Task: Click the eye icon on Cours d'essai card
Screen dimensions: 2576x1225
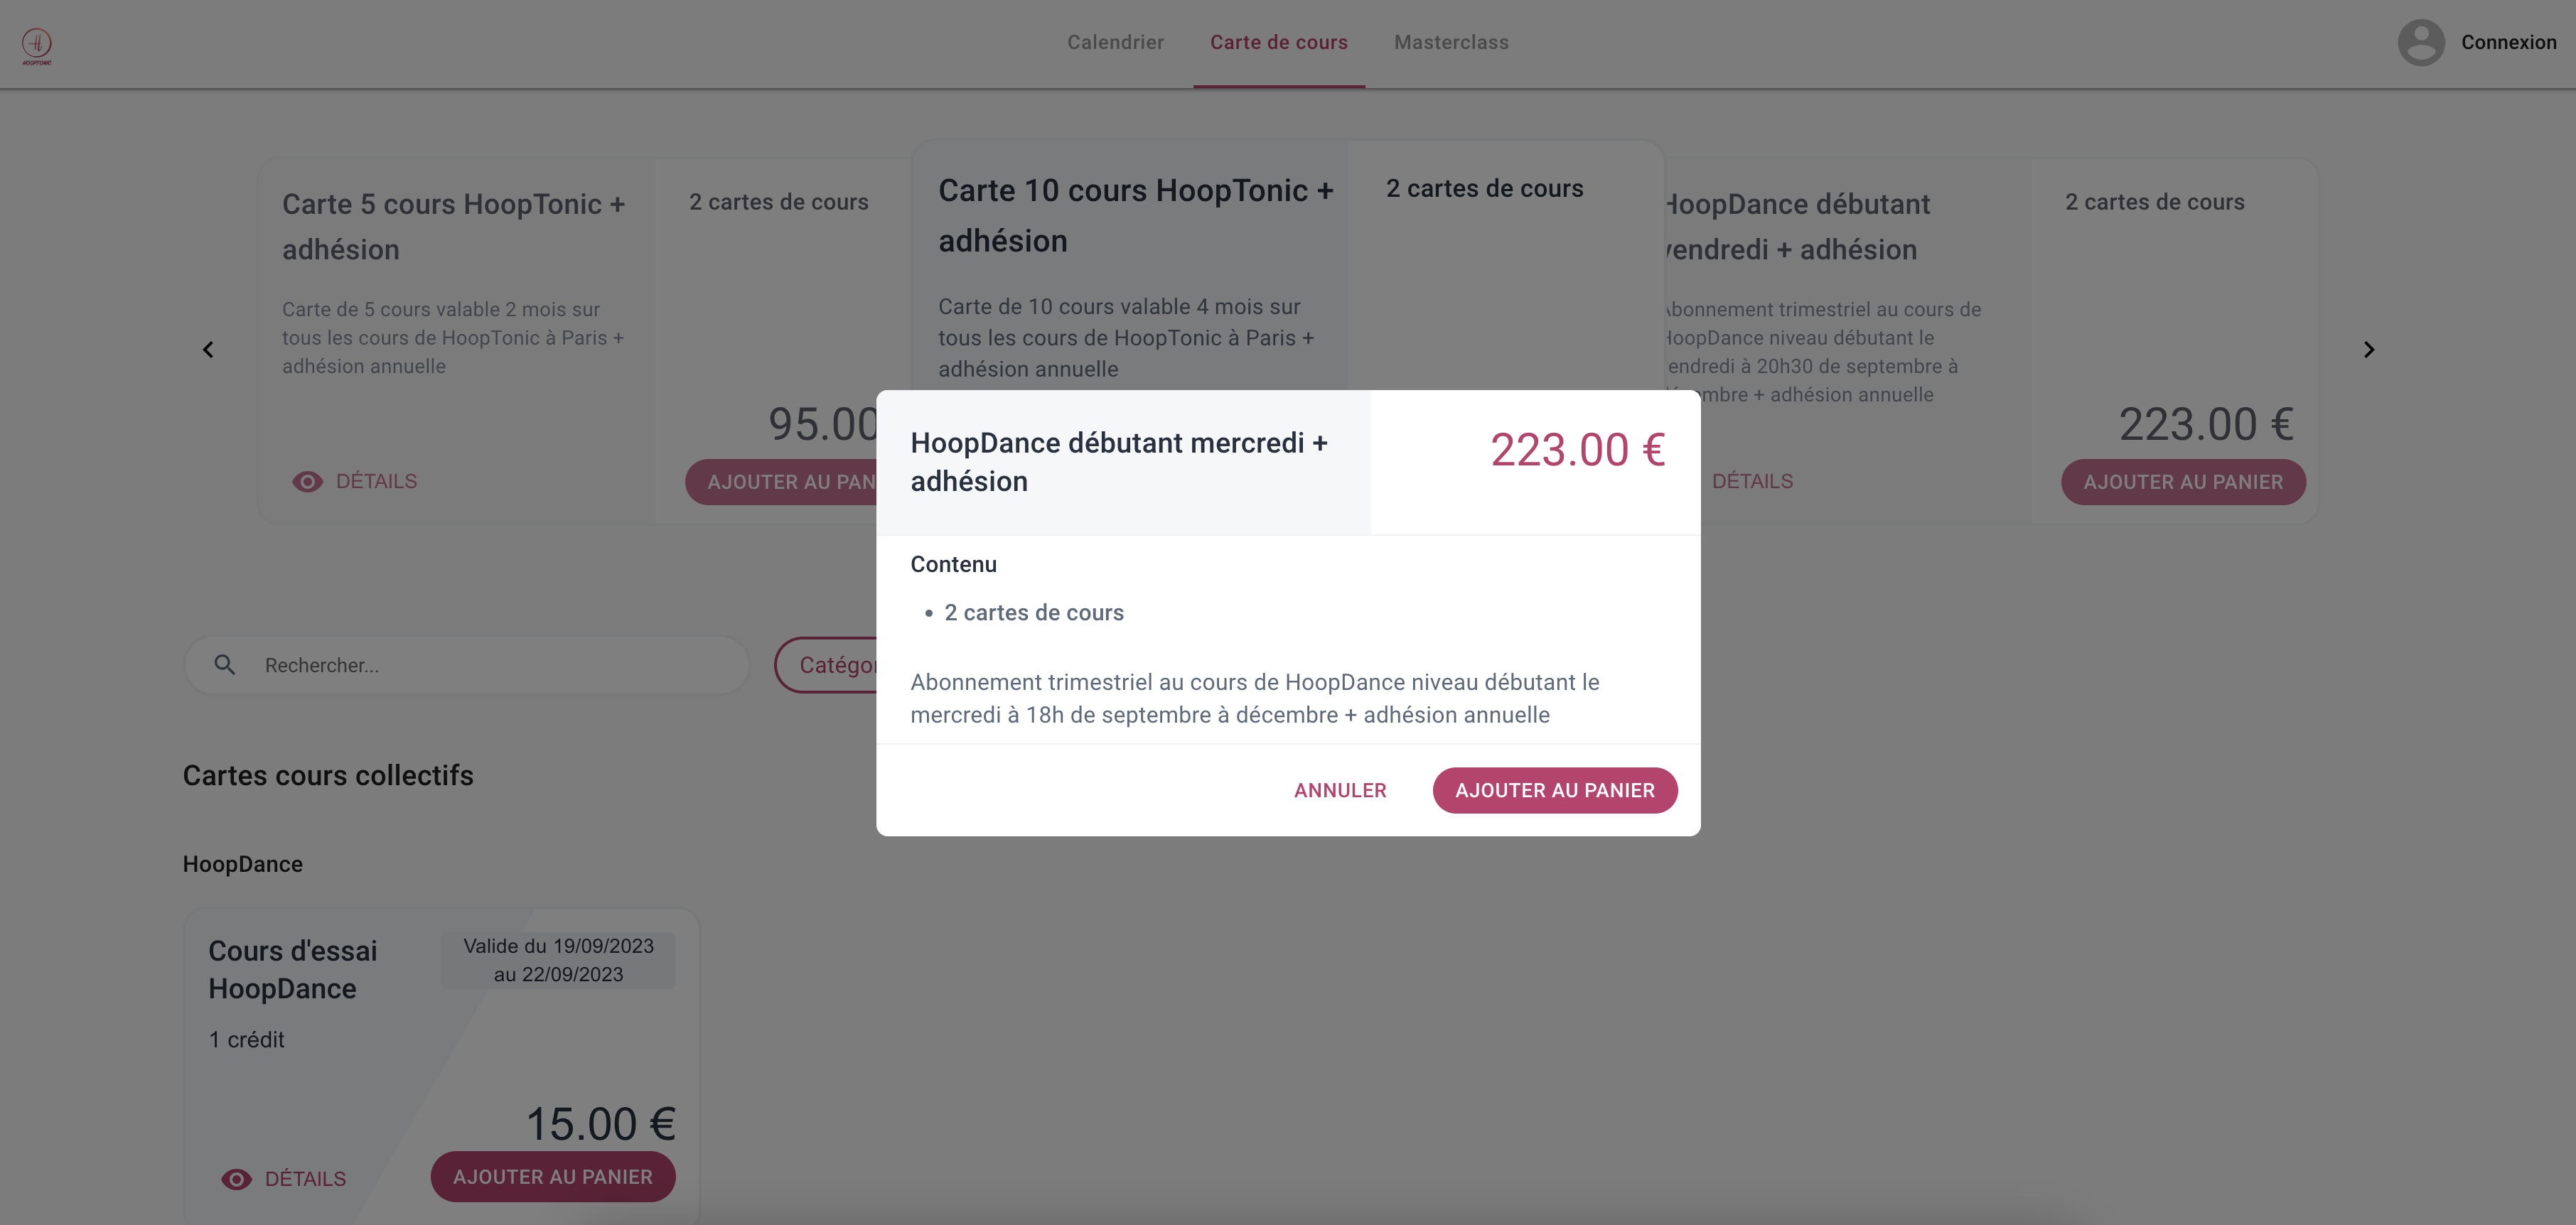Action: click(236, 1179)
